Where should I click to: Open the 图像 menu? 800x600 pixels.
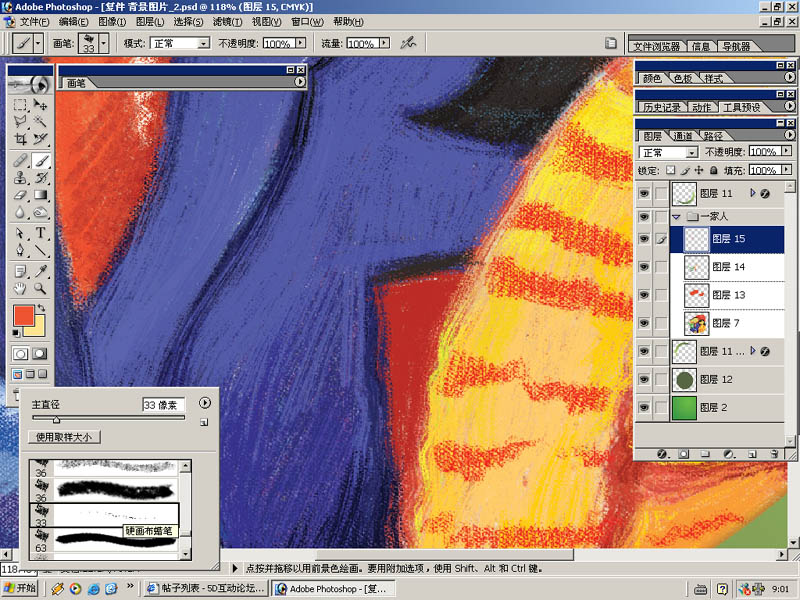coord(112,22)
